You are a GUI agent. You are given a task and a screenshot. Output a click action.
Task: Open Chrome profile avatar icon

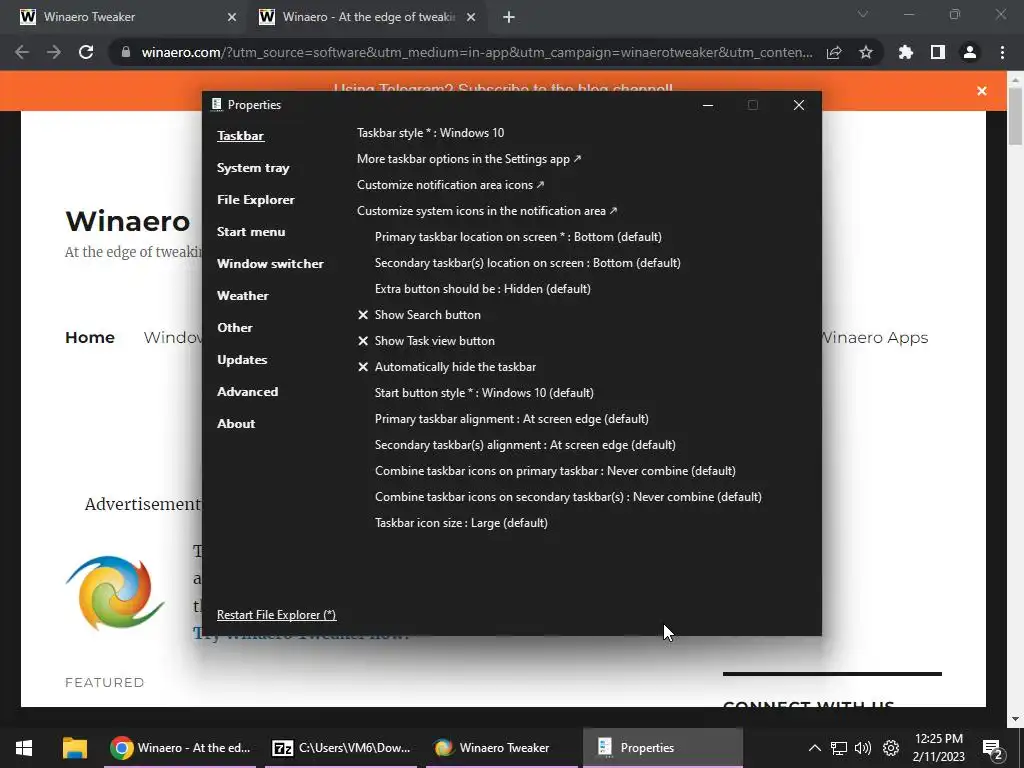click(x=970, y=52)
